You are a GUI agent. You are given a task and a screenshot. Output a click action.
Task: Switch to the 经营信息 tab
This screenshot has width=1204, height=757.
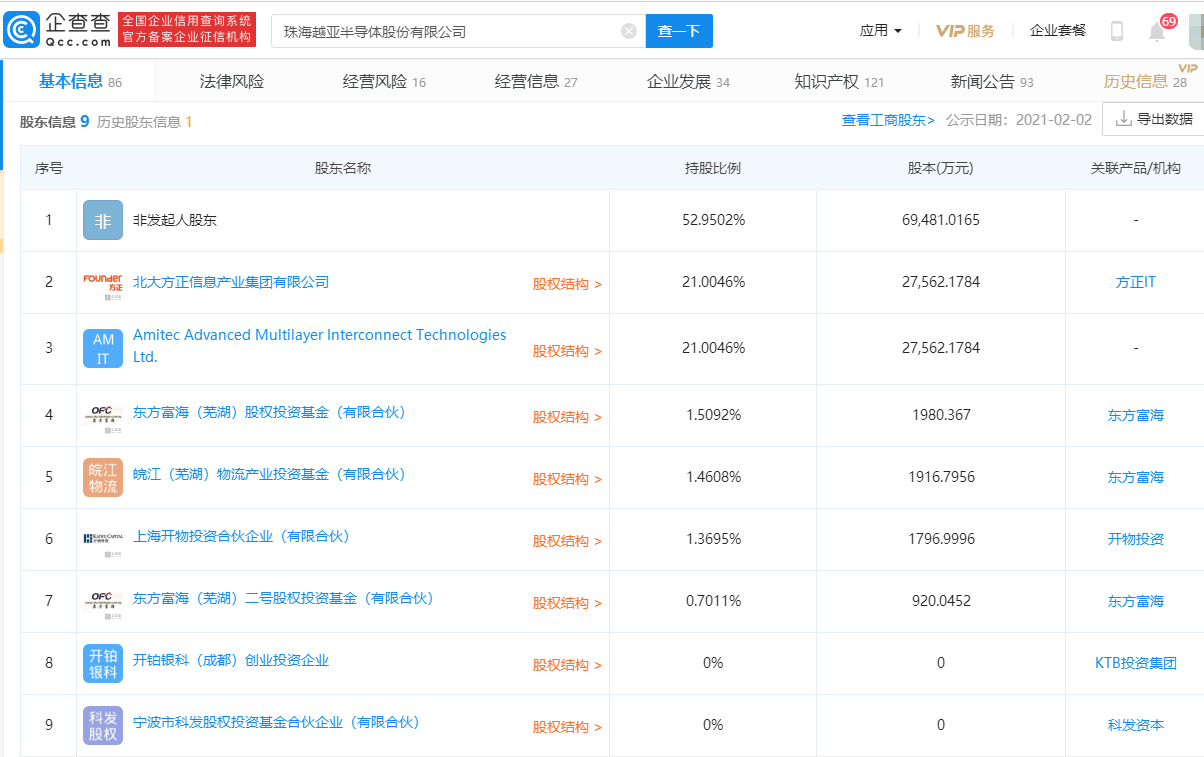(536, 82)
